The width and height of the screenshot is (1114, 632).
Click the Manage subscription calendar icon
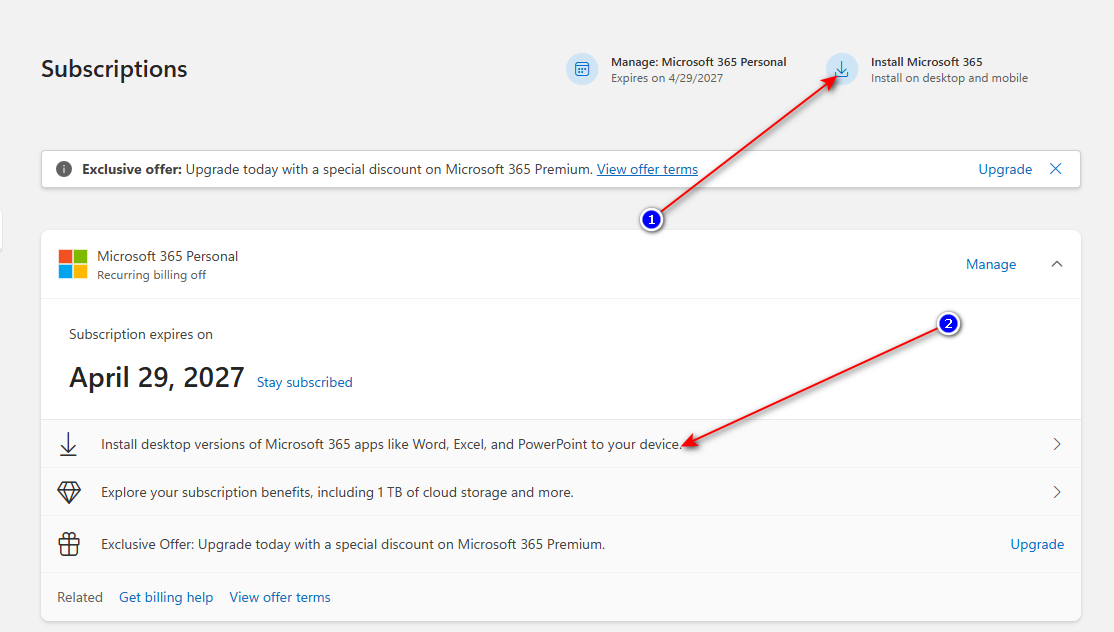click(x=582, y=69)
